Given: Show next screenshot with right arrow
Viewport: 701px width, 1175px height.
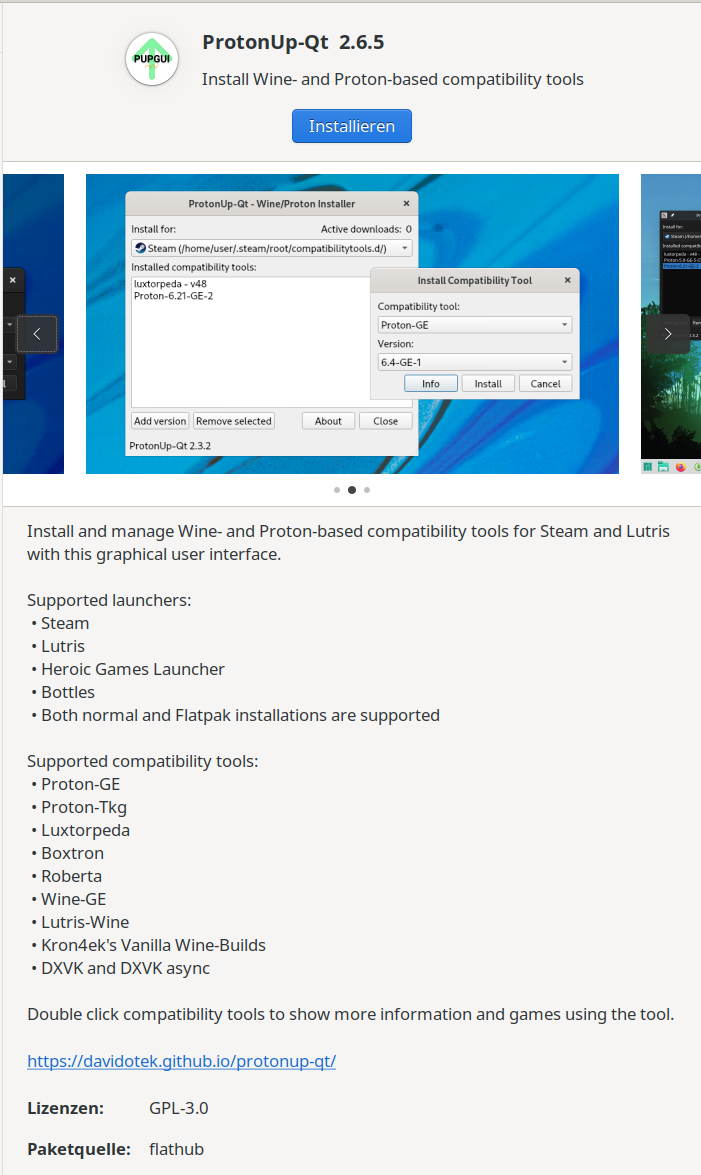Looking at the screenshot, I should point(667,334).
